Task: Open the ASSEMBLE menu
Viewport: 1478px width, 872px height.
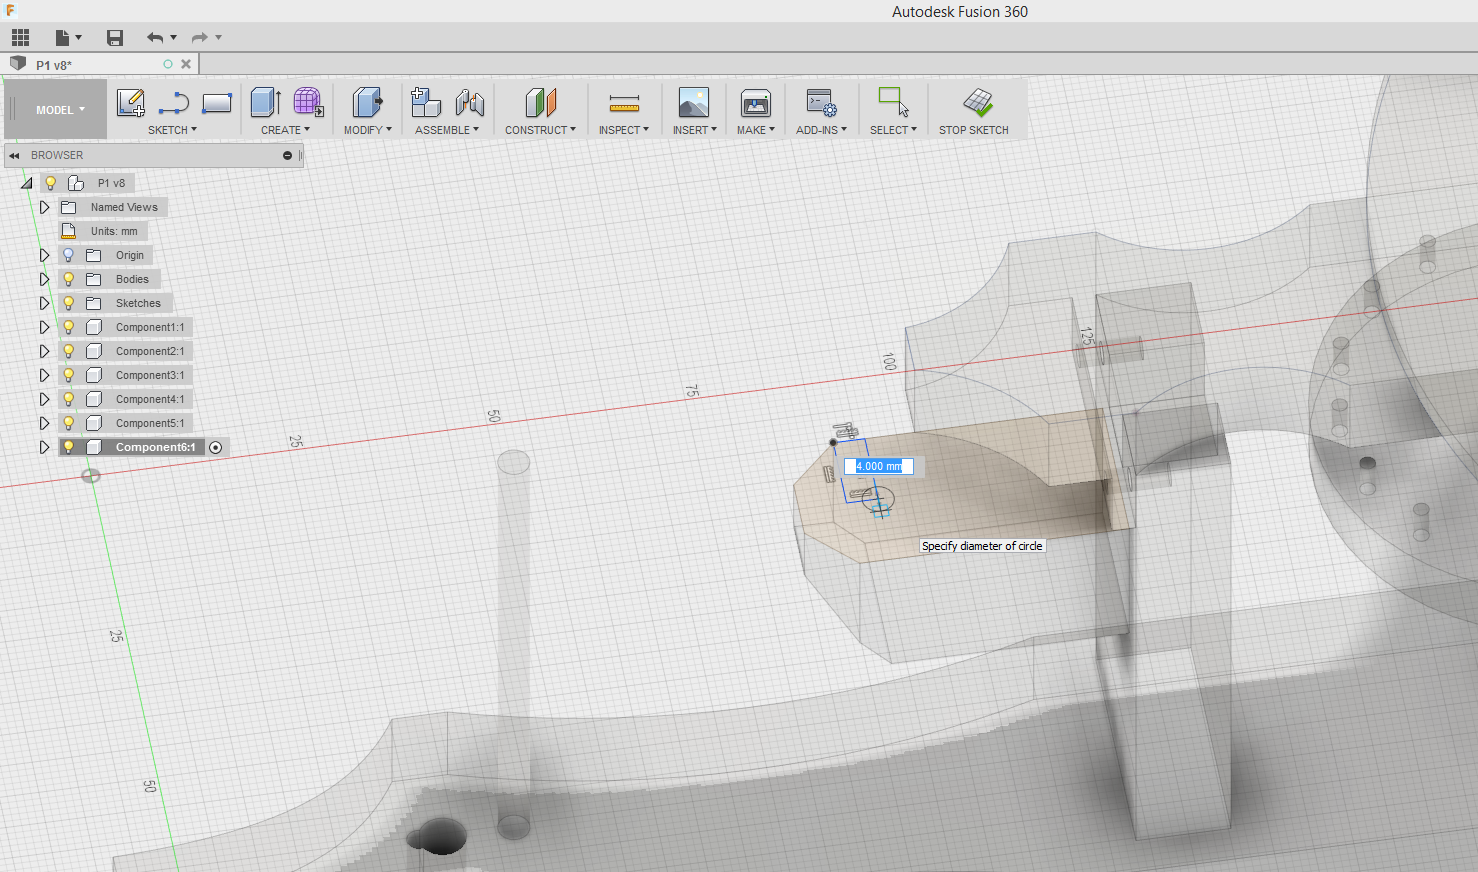Action: click(447, 130)
